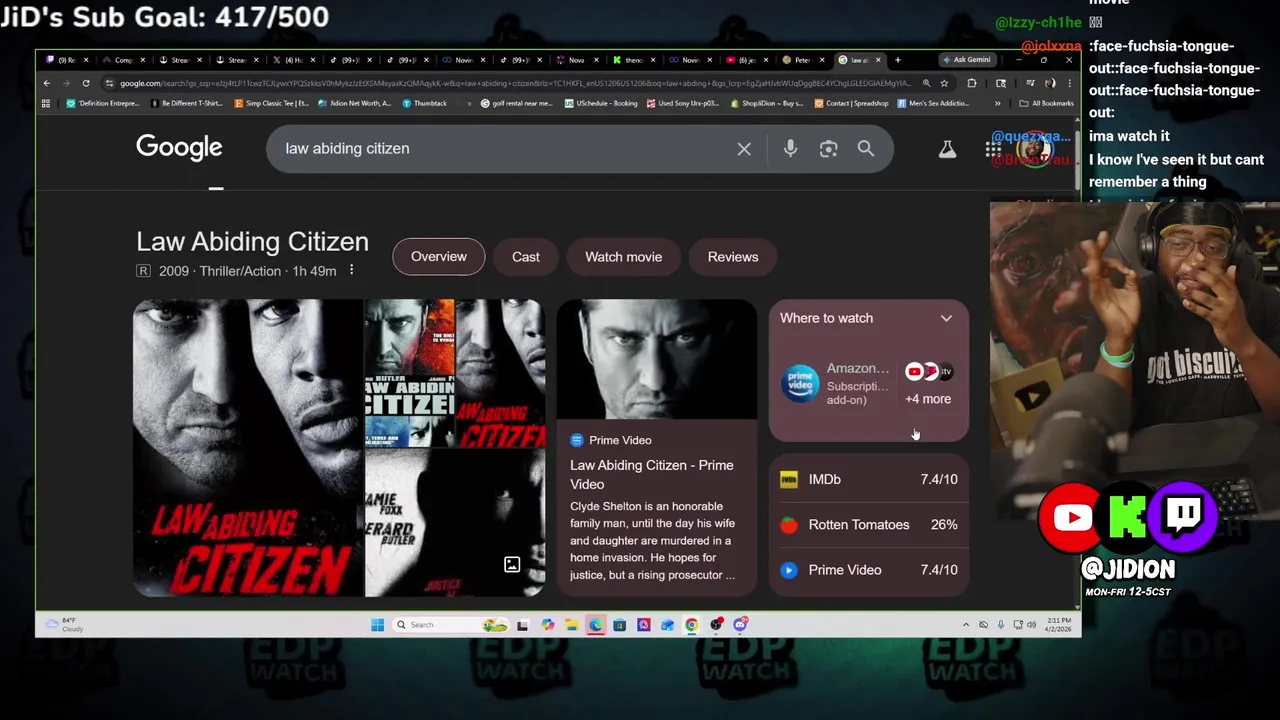Open the Contact | Spreadshop bookmark
This screenshot has height=720, width=1280.
(851, 103)
